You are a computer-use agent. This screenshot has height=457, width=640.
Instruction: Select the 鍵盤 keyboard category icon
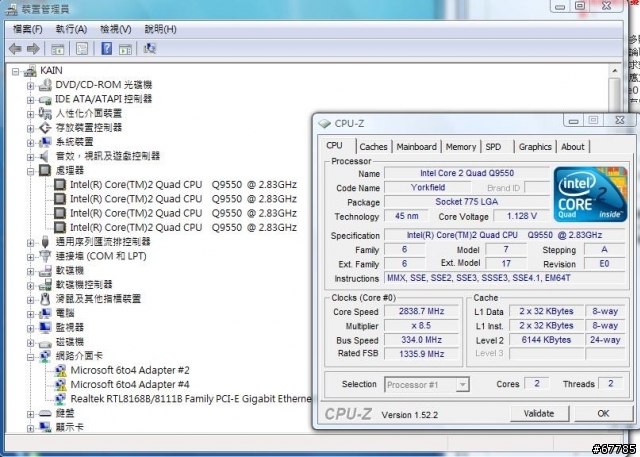[x=45, y=414]
